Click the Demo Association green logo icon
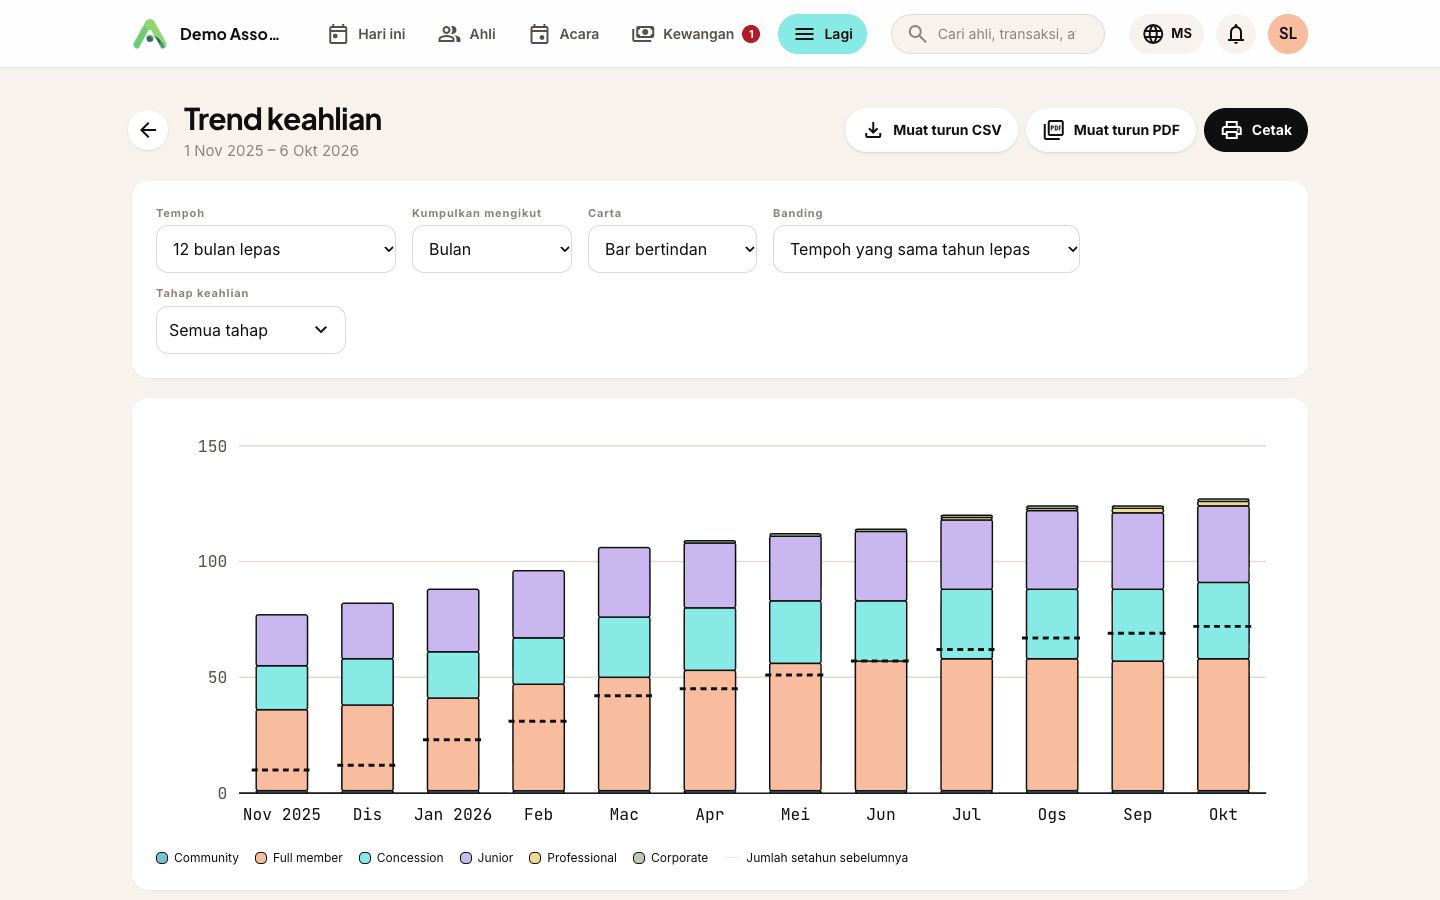The height and width of the screenshot is (900, 1440). coord(150,34)
